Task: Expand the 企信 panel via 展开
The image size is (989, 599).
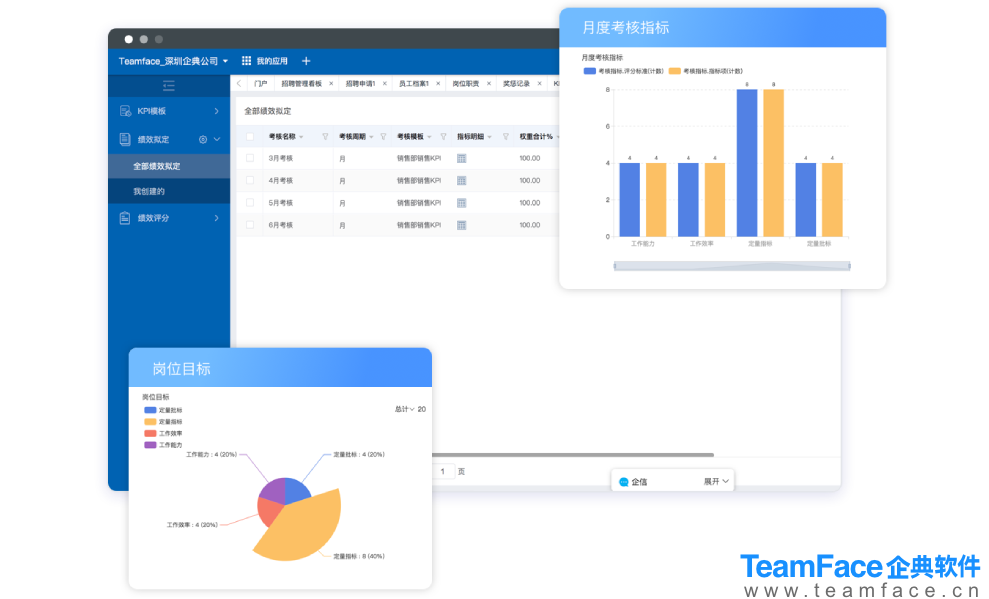Action: click(716, 481)
